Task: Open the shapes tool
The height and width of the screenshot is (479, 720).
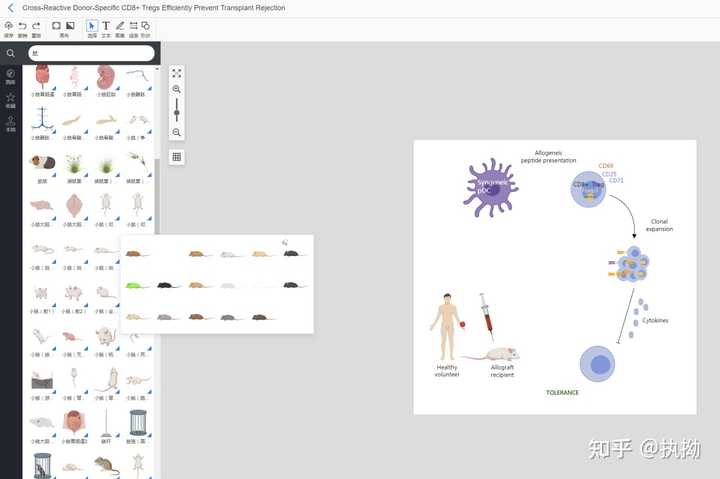Action: point(146,26)
